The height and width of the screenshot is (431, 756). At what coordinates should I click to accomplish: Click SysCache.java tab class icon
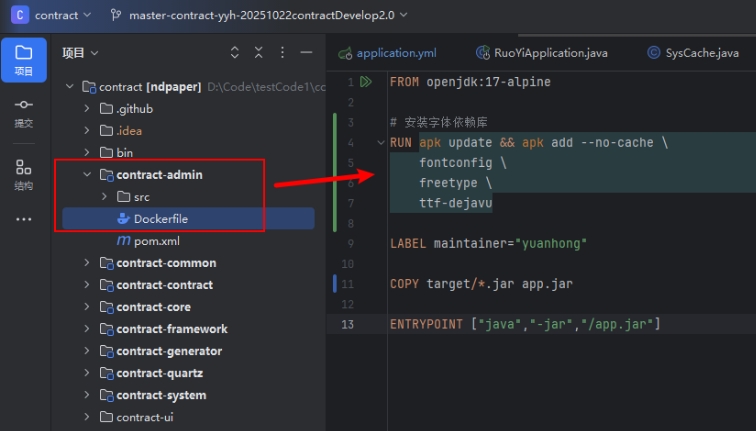(653, 53)
